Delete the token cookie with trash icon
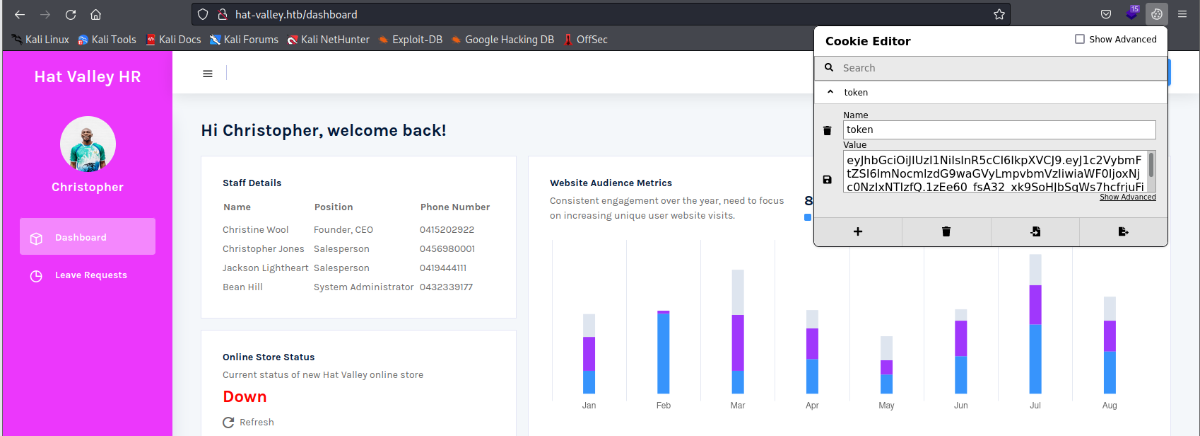This screenshot has width=1200, height=436. [x=827, y=130]
